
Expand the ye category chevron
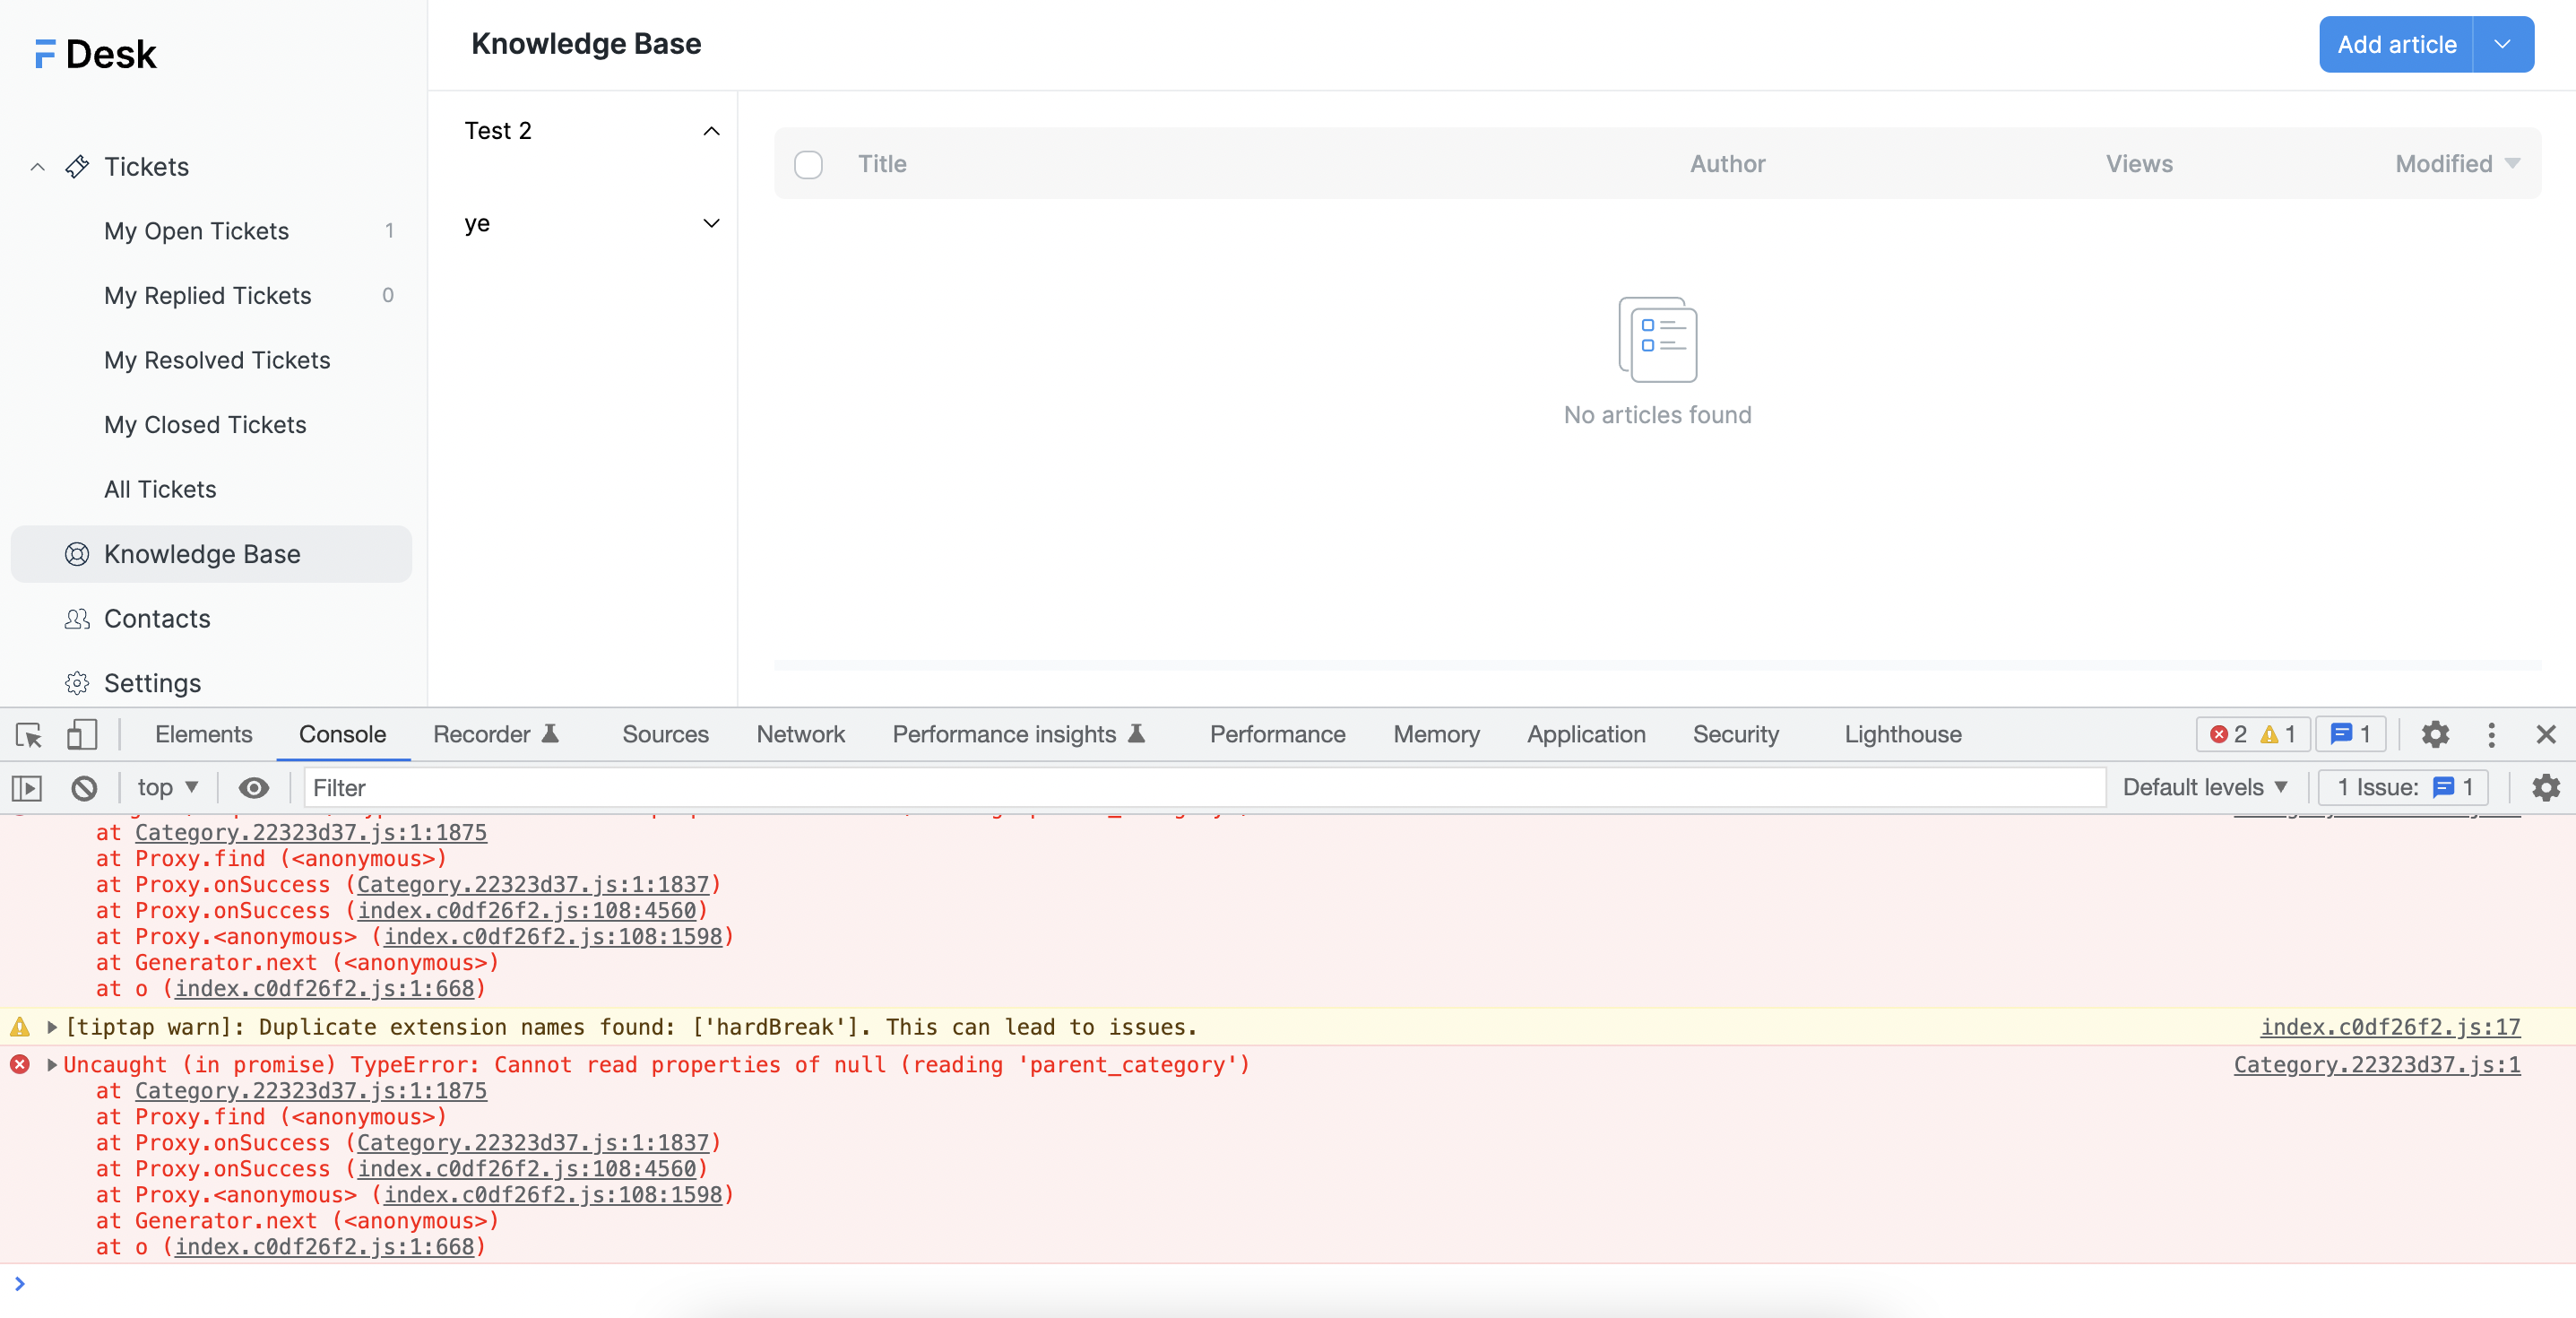point(711,224)
